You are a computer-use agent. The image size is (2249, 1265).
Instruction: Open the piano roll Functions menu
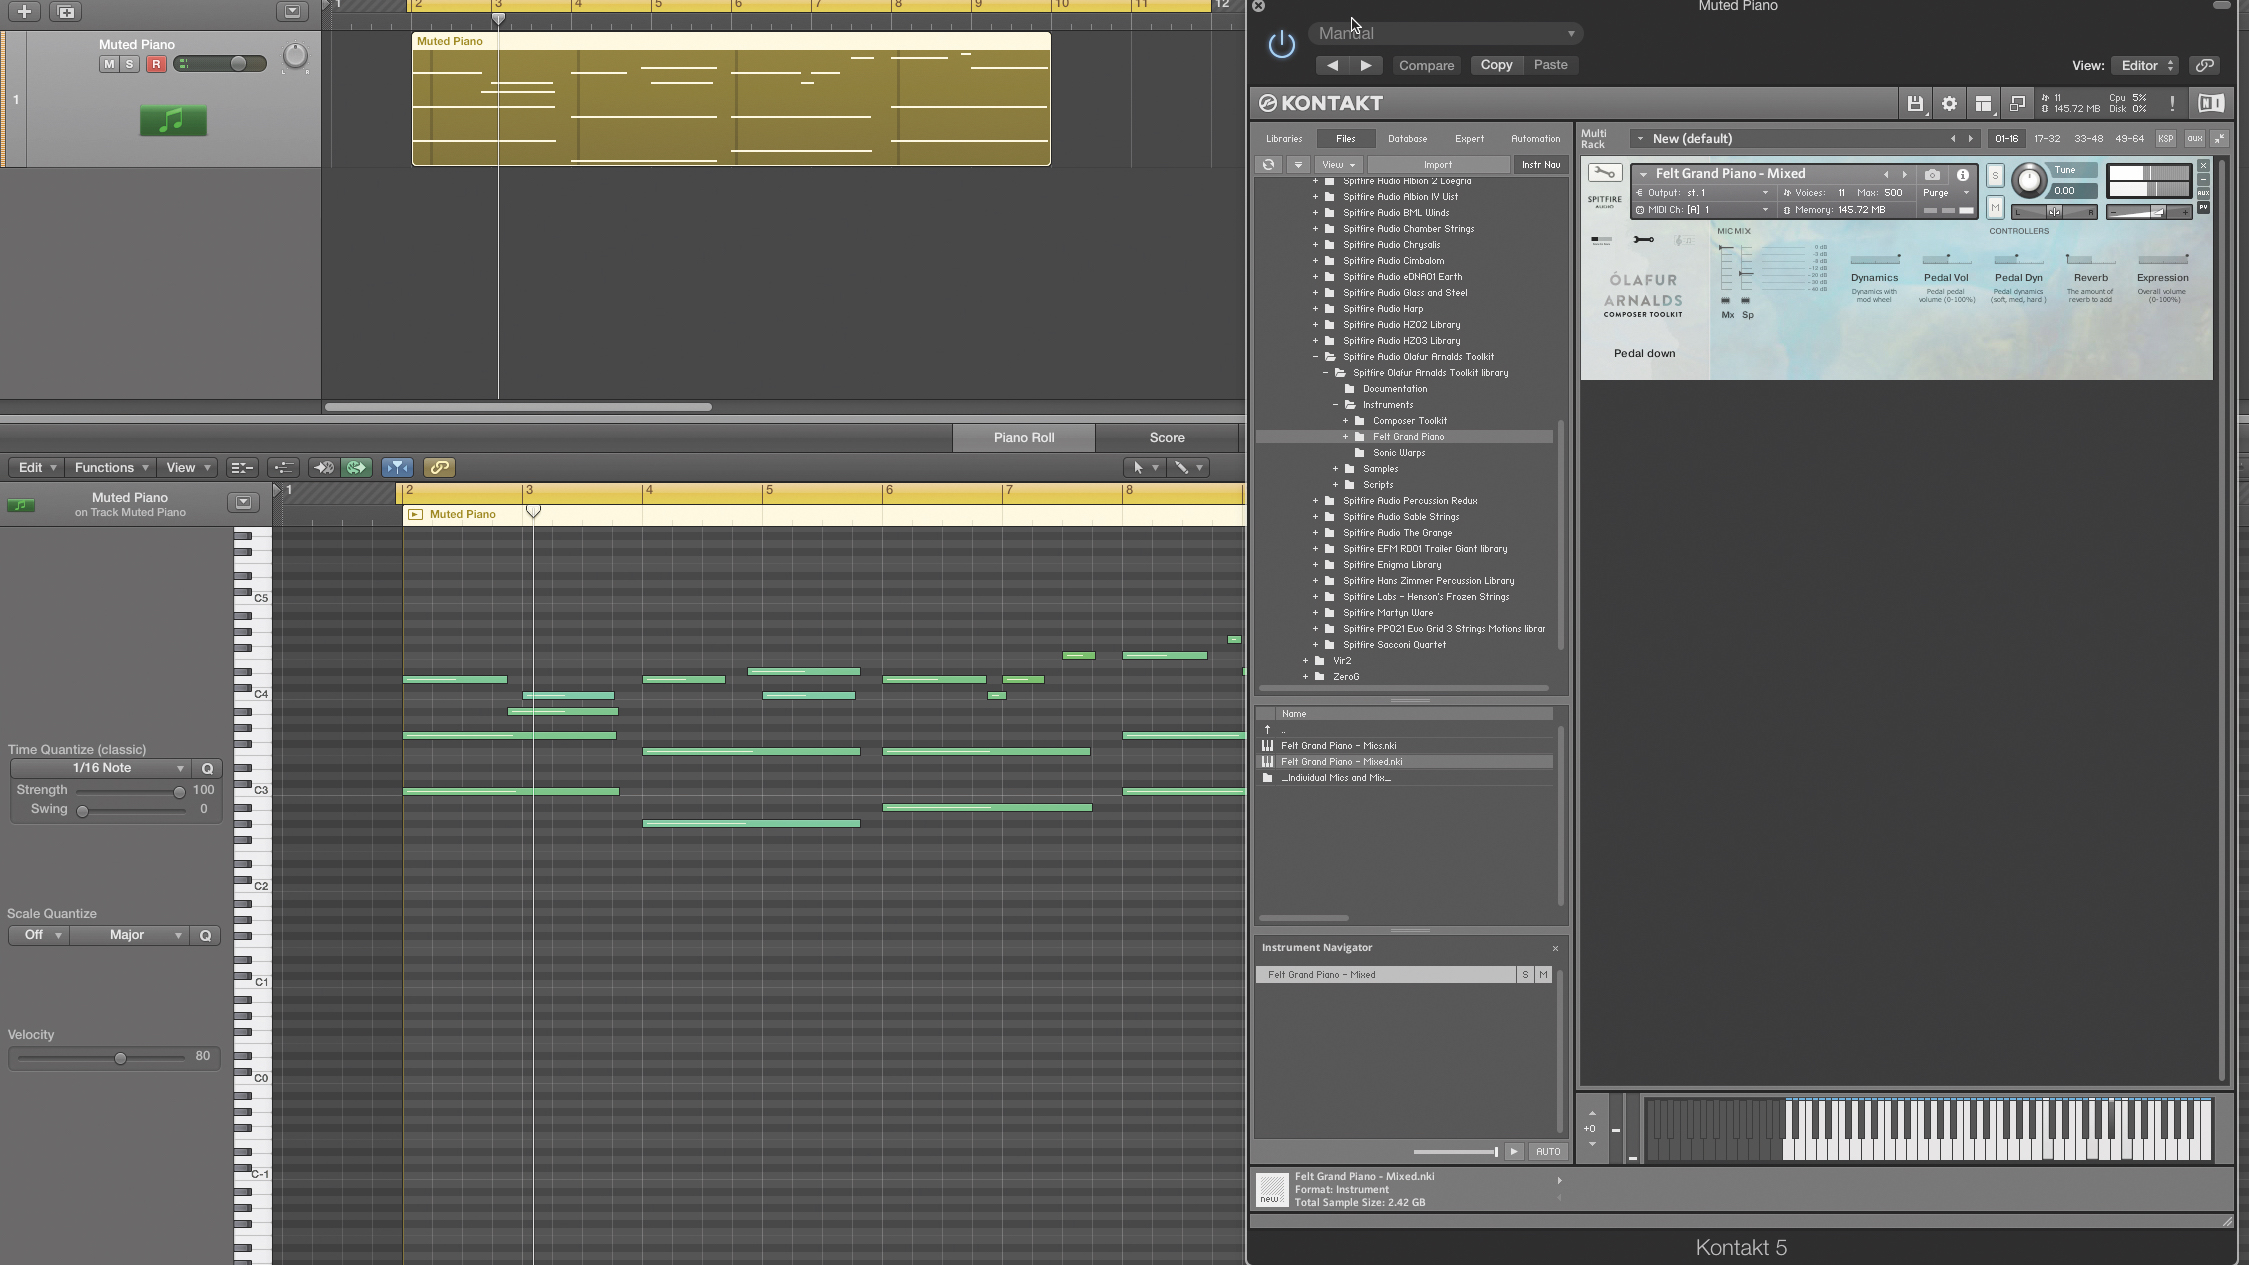coord(111,467)
